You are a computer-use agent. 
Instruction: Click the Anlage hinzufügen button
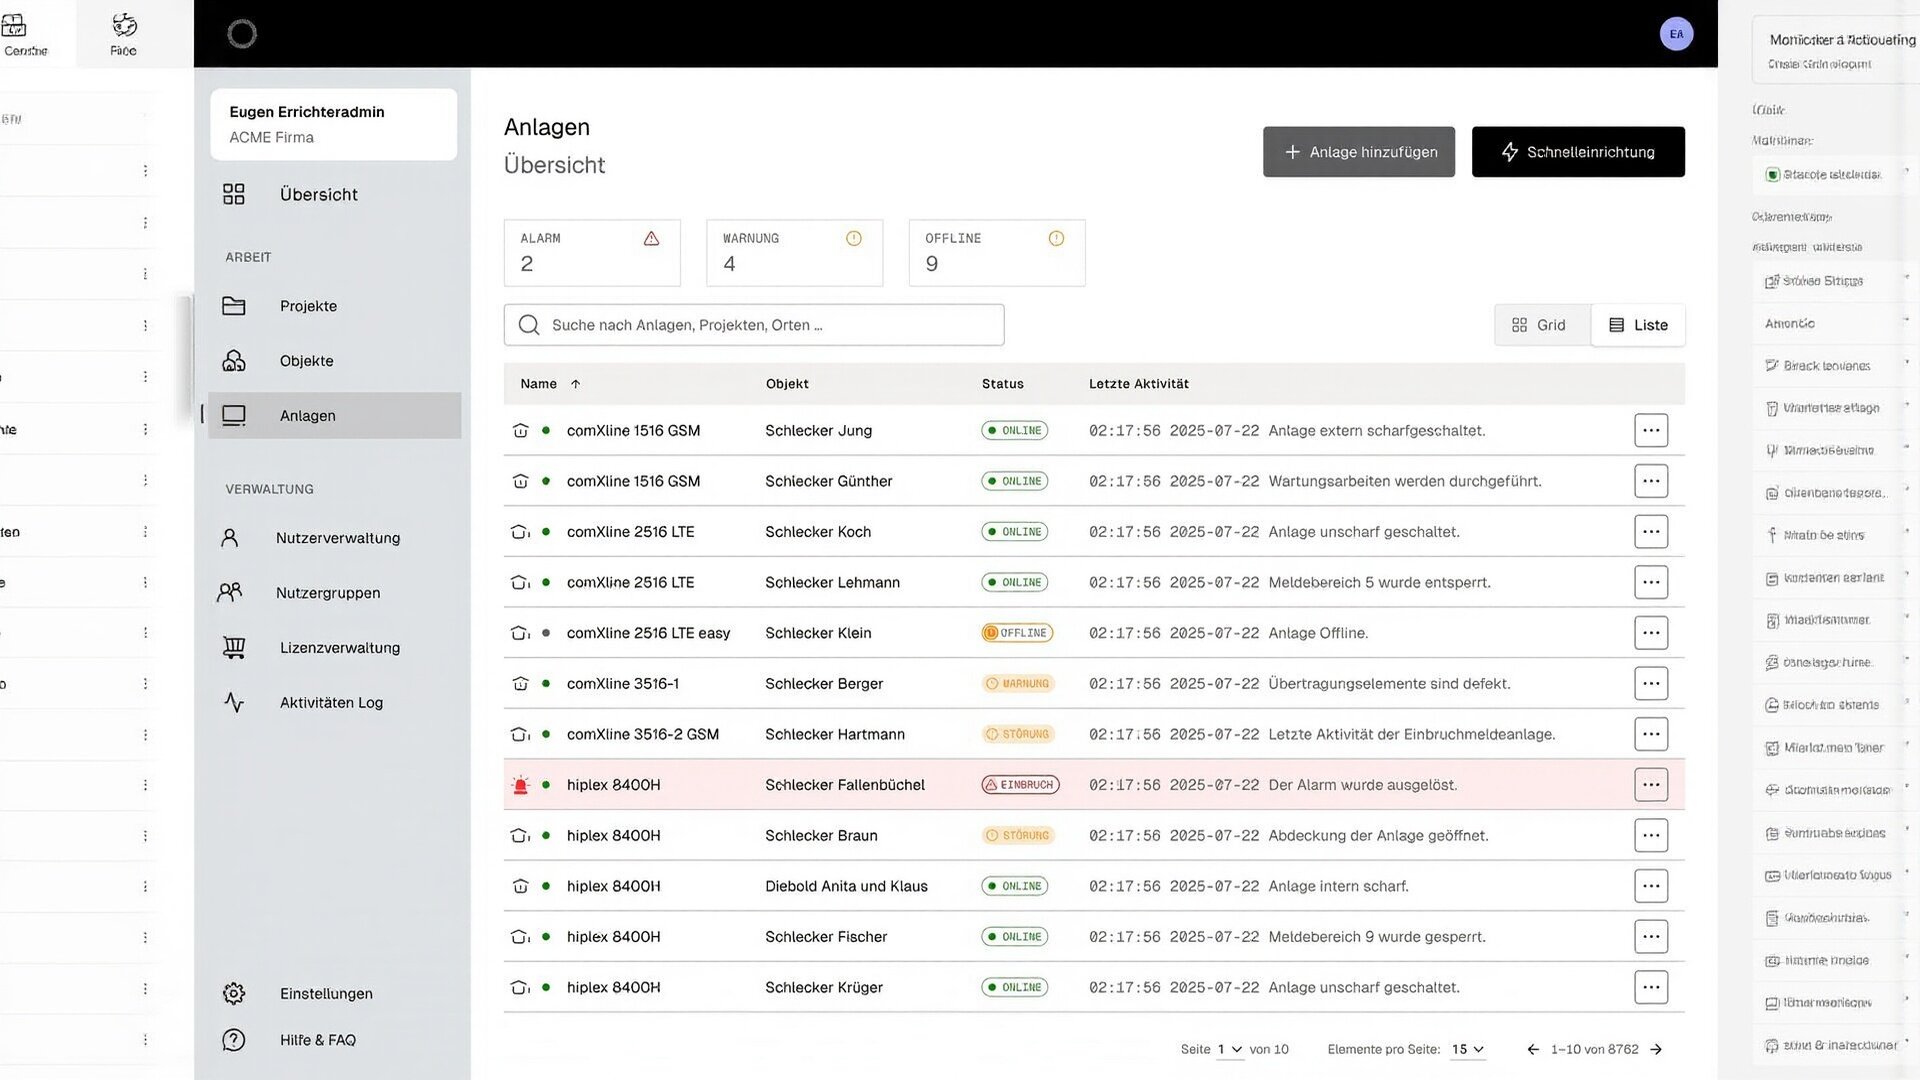[1358, 152]
